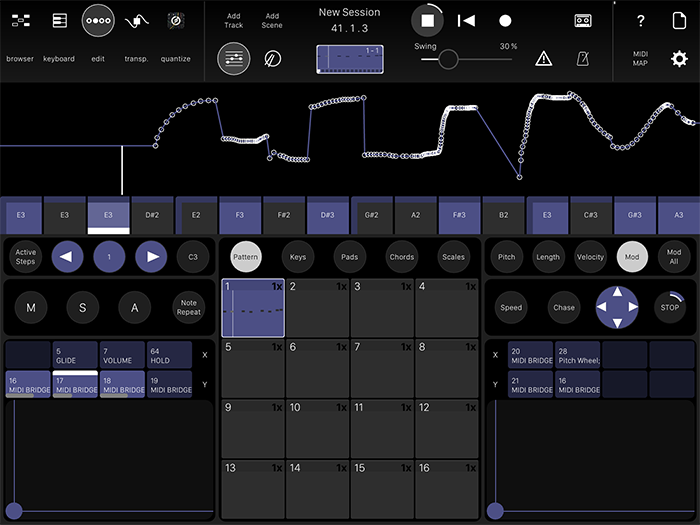Select pattern slot 11
Viewport: 700px width, 525px height.
pyautogui.click(x=382, y=429)
